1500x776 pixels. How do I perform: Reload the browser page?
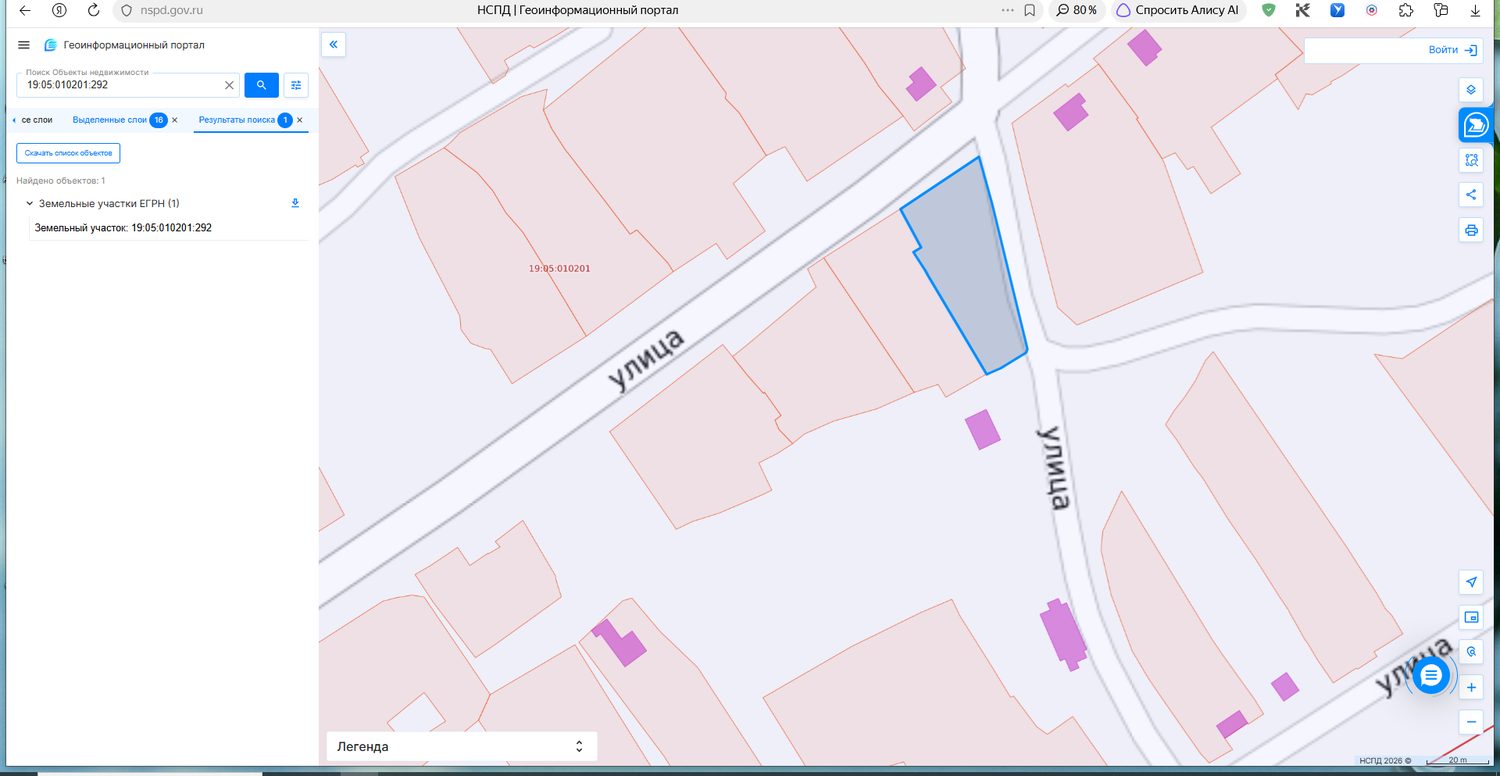[93, 10]
